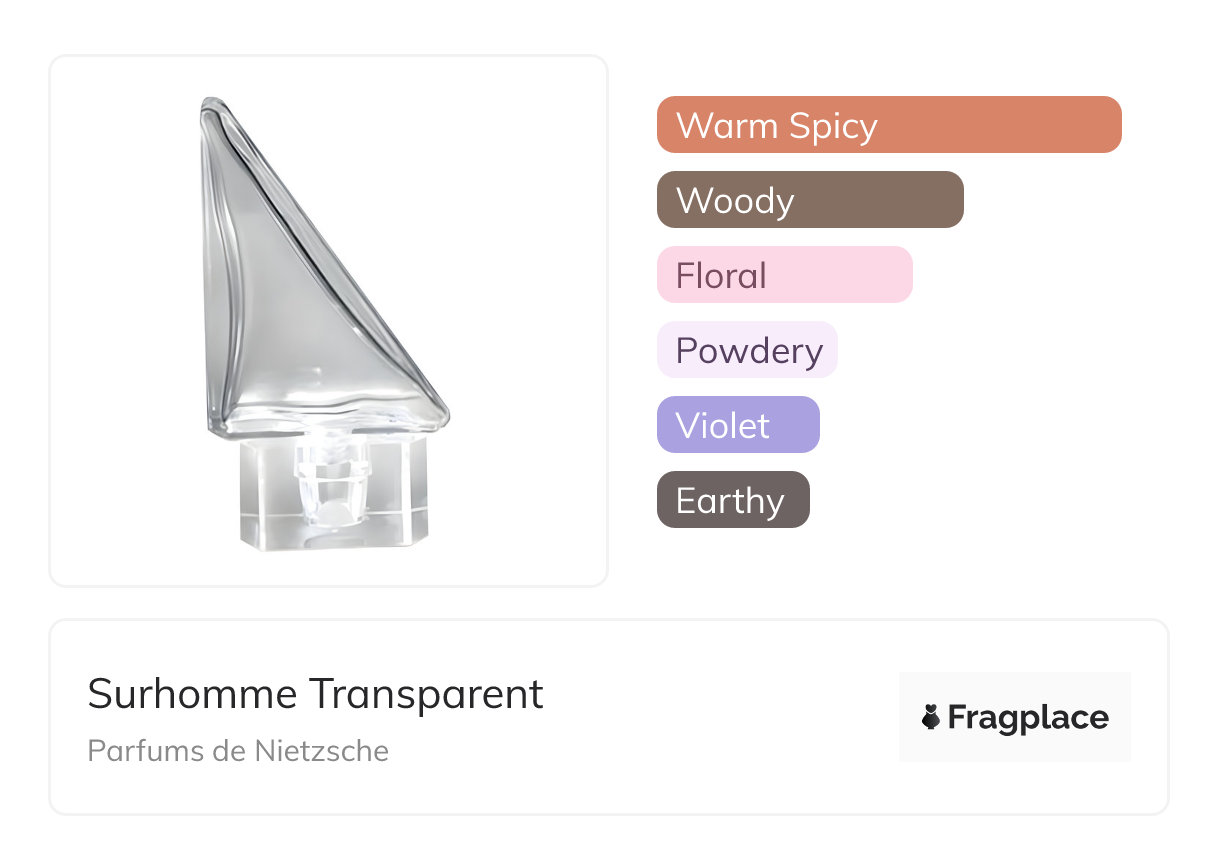
Task: Click the "Woody" label text
Action: [x=734, y=201]
